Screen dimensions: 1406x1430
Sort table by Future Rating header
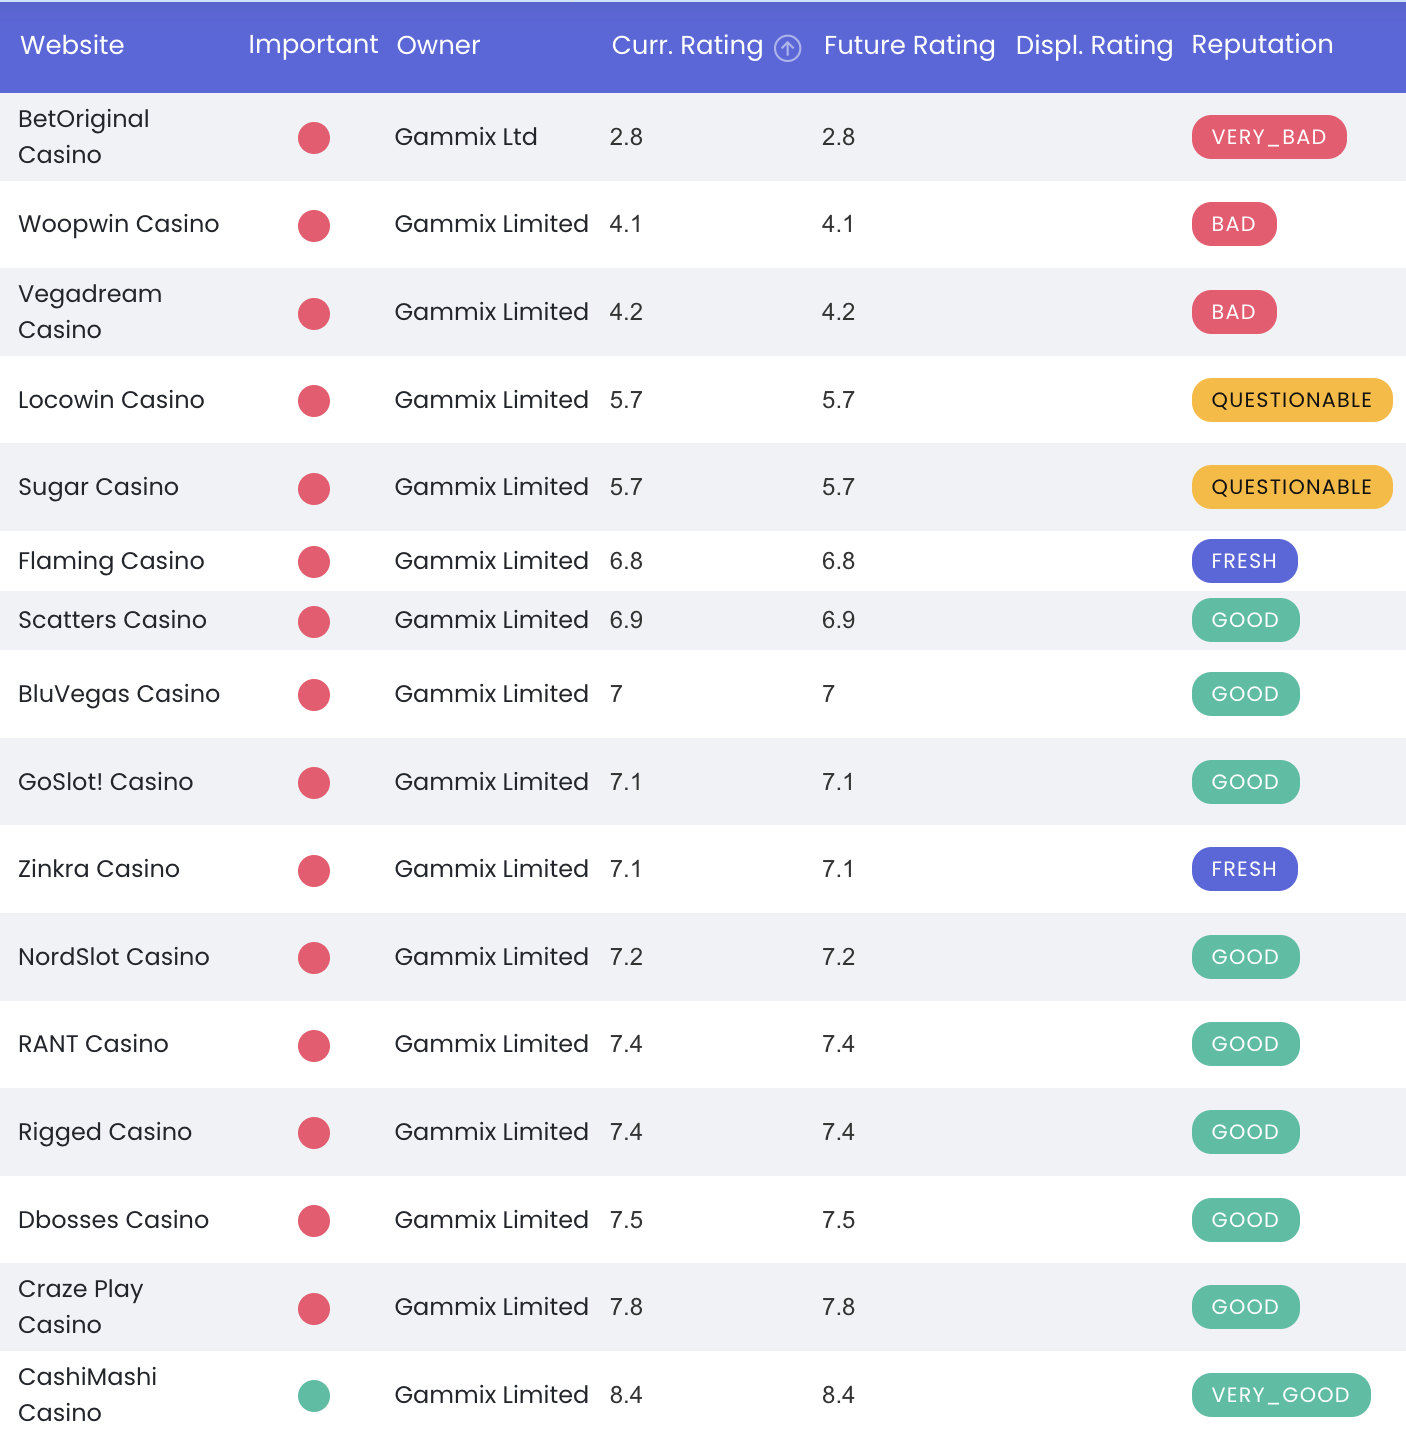pyautogui.click(x=908, y=45)
